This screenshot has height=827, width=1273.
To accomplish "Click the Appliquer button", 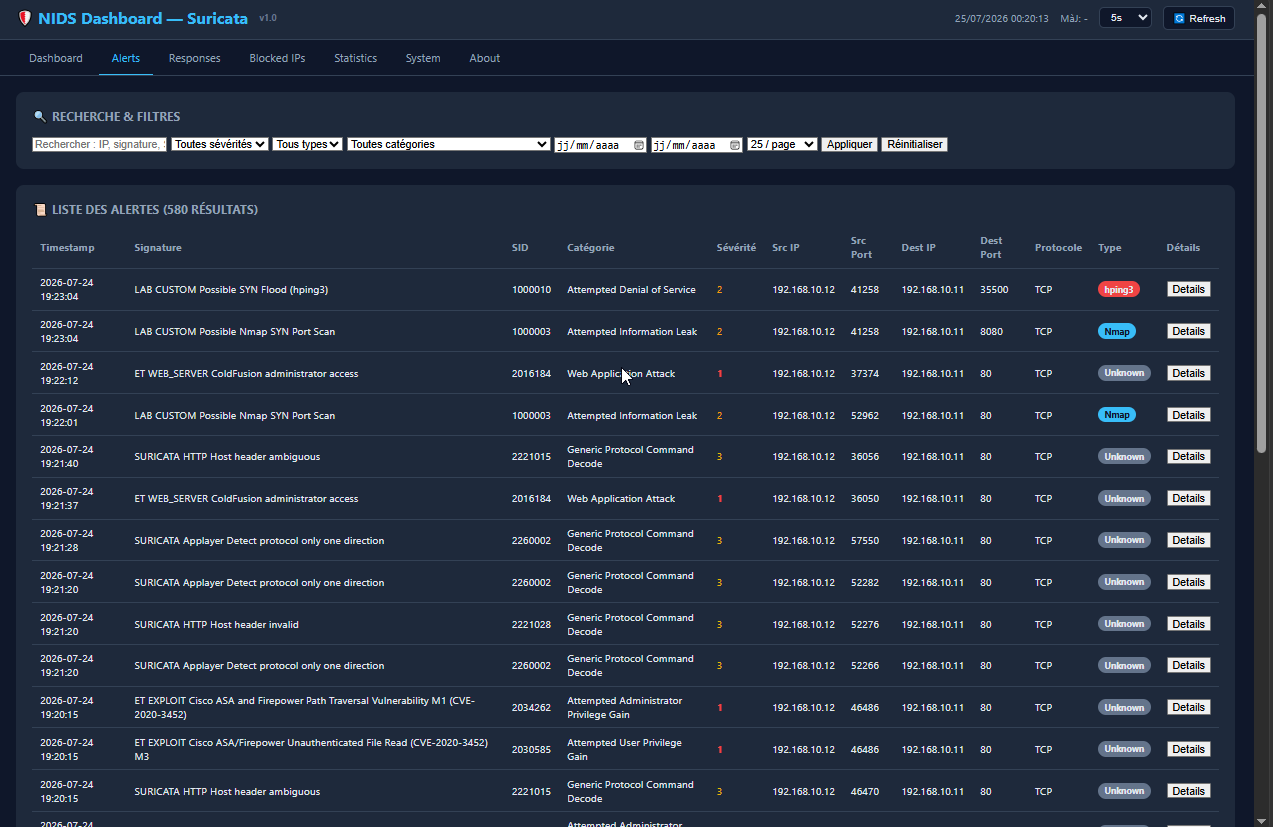I will click(850, 144).
